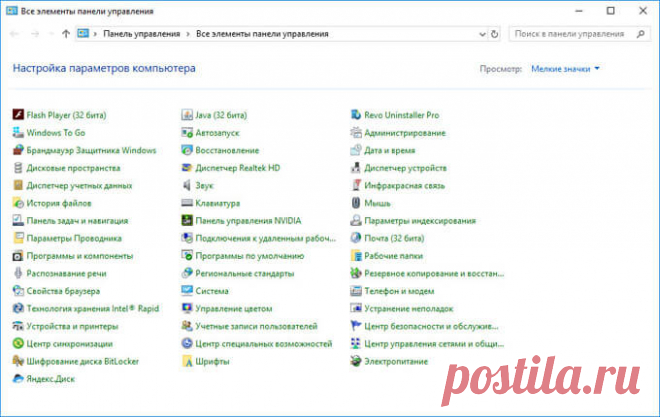Expand chevron after control panel root icon

pyautogui.click(x=95, y=34)
